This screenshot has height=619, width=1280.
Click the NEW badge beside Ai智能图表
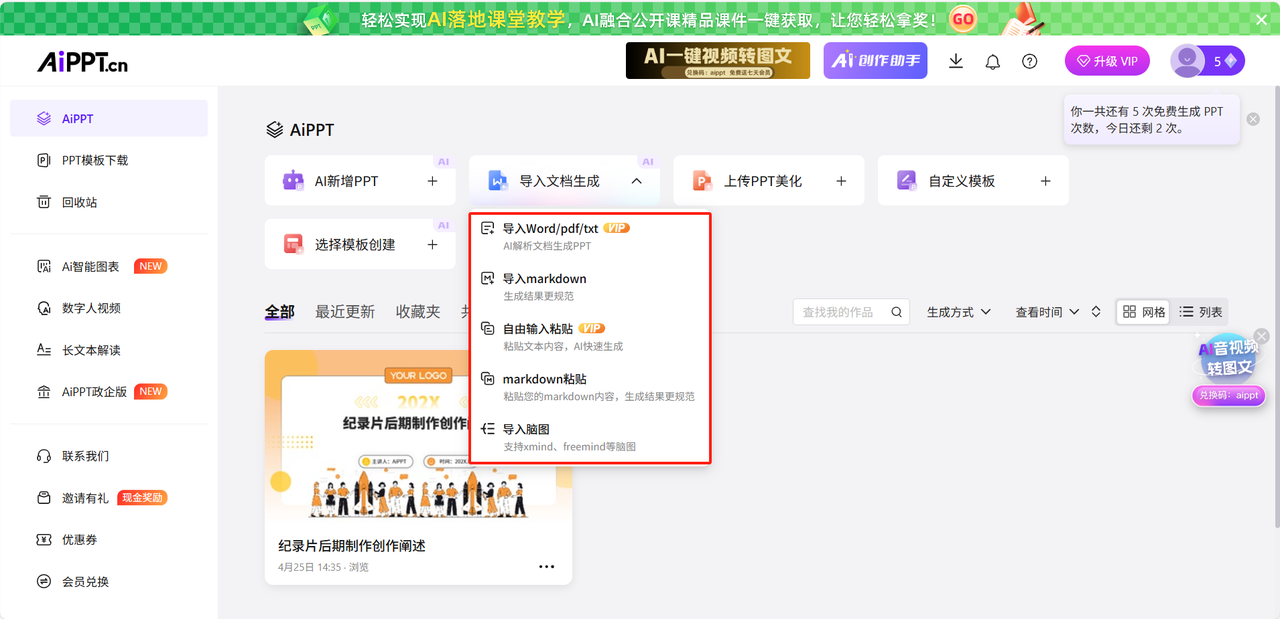point(151,266)
